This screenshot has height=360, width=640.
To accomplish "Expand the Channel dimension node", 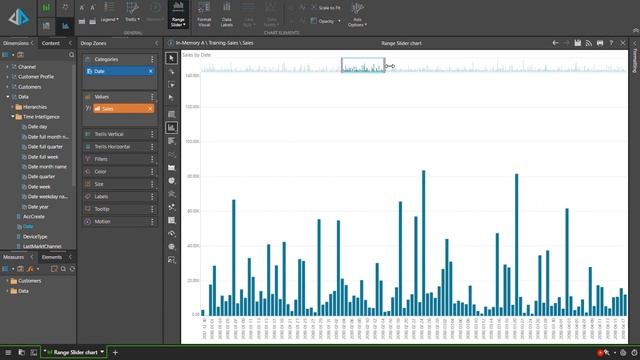I will (x=7, y=67).
